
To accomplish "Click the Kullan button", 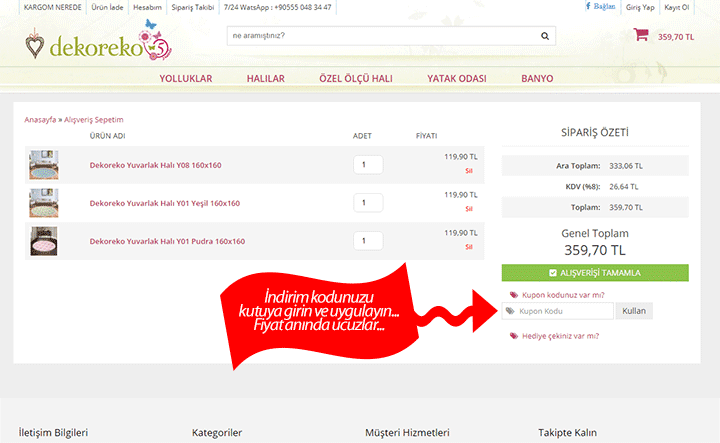I will [634, 311].
